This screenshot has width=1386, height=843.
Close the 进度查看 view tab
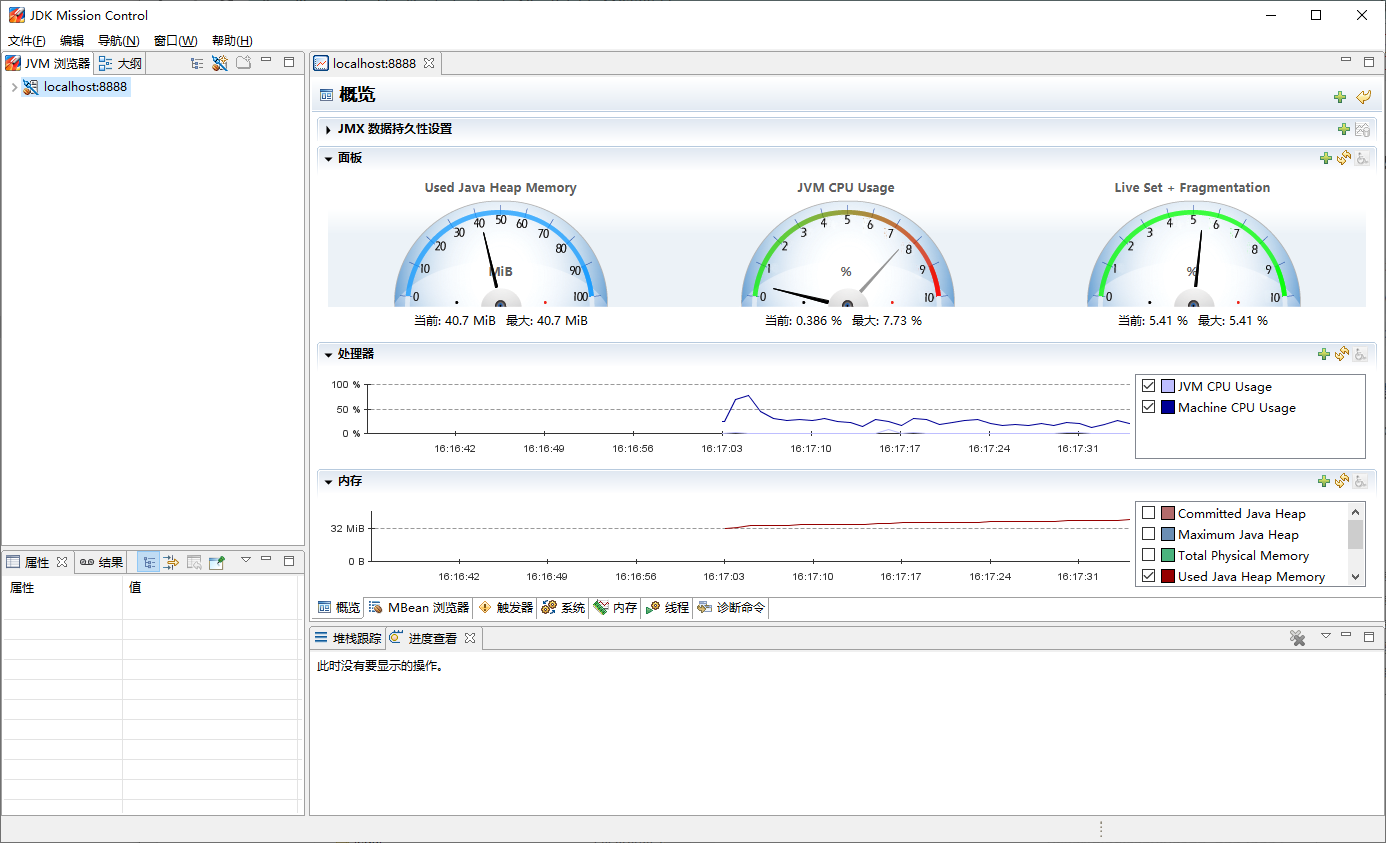click(469, 638)
